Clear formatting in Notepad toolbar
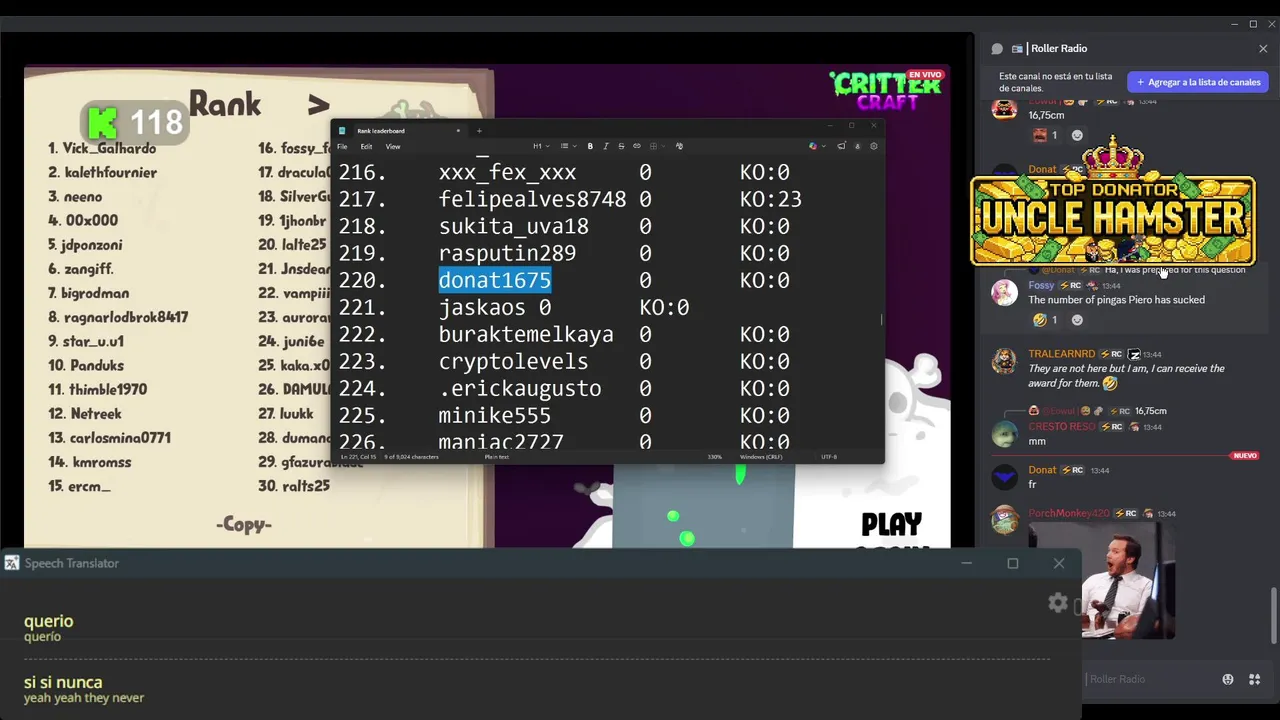 point(679,146)
